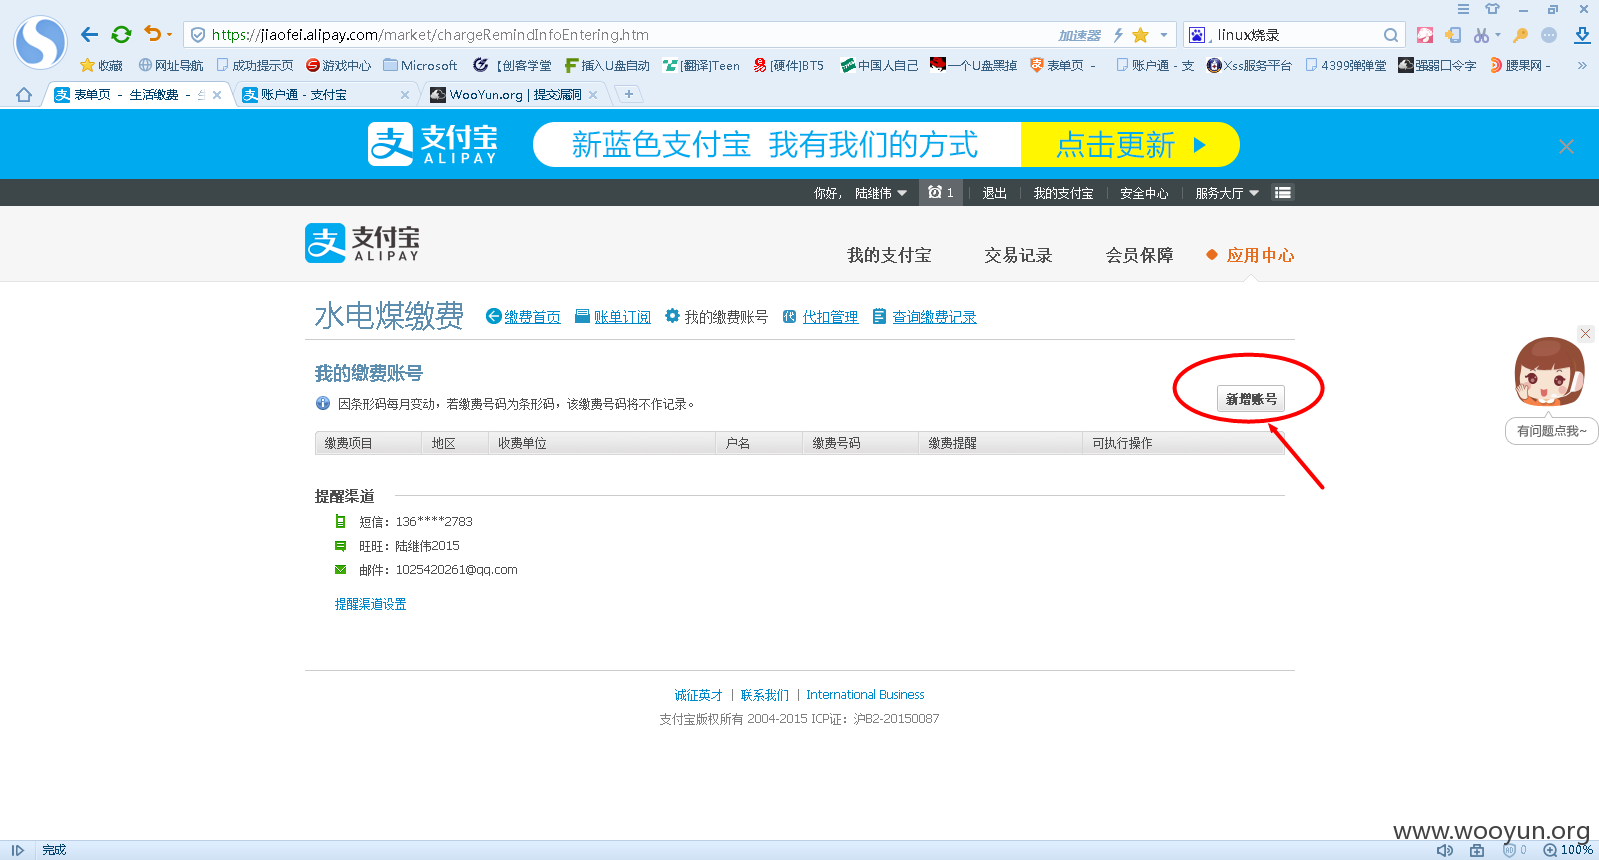Open dropdown arrow beside the undo icon

(169, 35)
